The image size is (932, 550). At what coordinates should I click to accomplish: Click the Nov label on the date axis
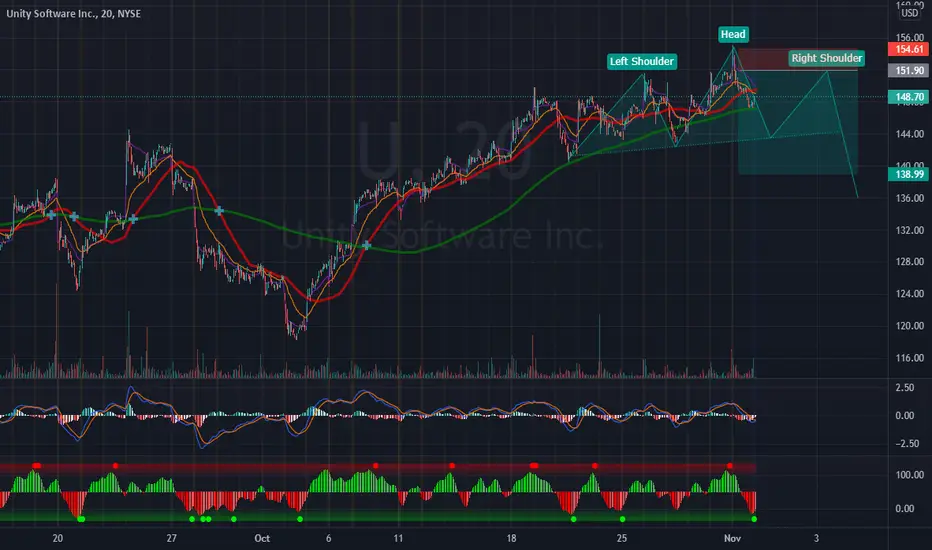[x=732, y=538]
